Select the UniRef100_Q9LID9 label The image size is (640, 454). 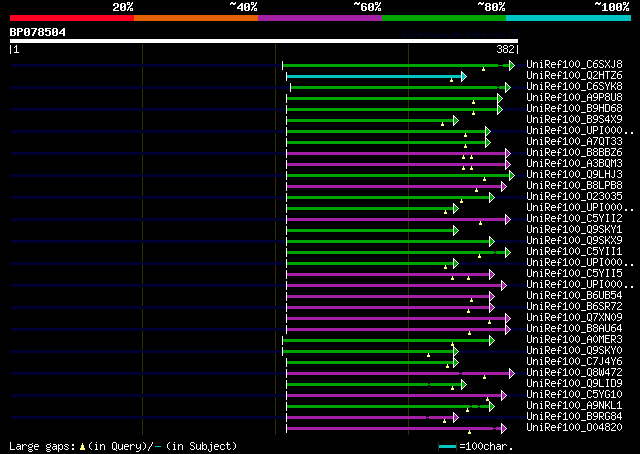point(574,384)
